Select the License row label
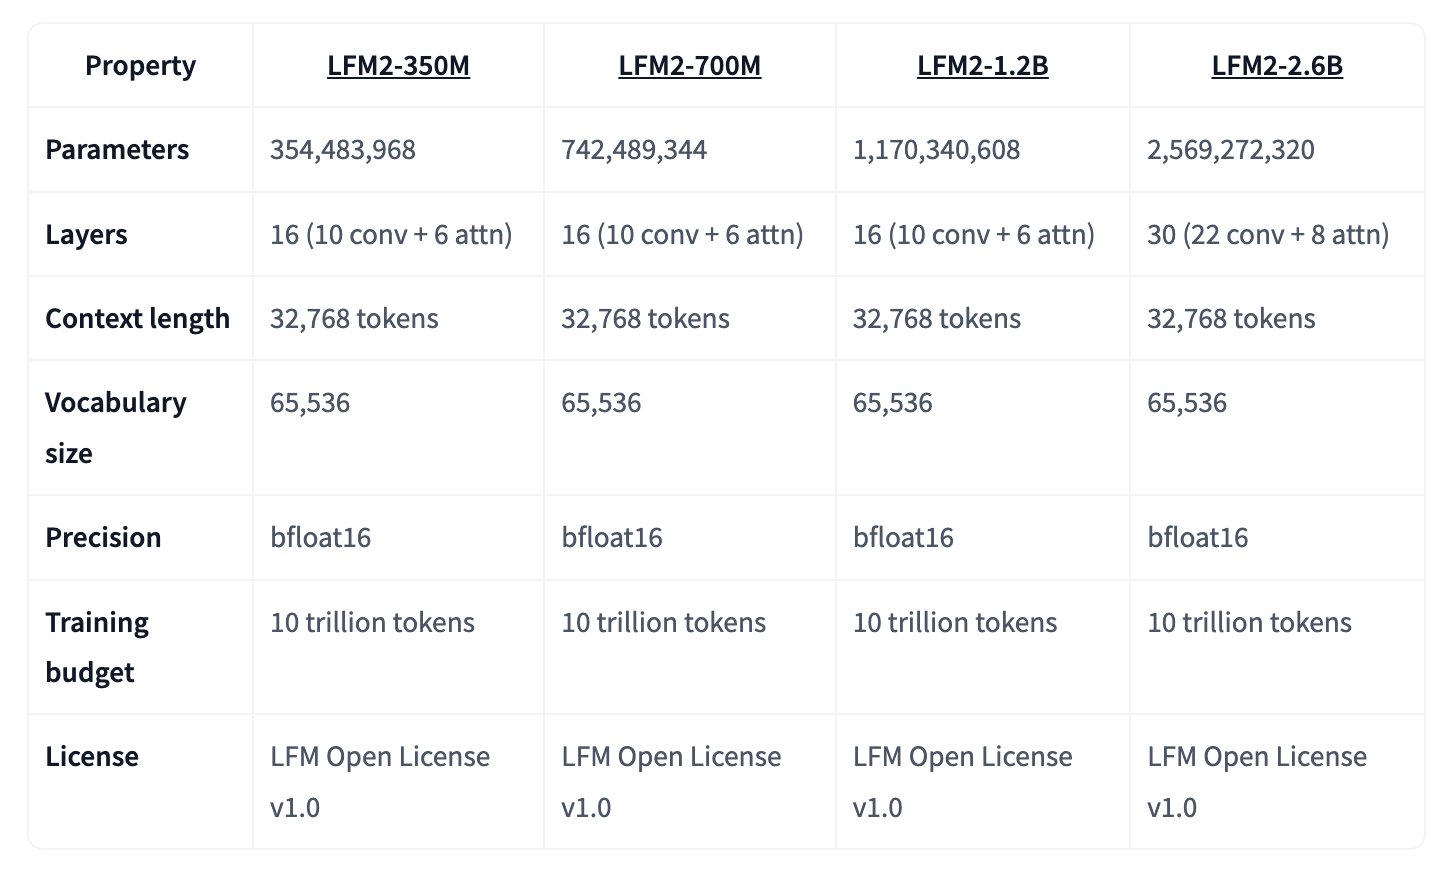Viewport: 1454px width, 874px height. pyautogui.click(x=92, y=757)
